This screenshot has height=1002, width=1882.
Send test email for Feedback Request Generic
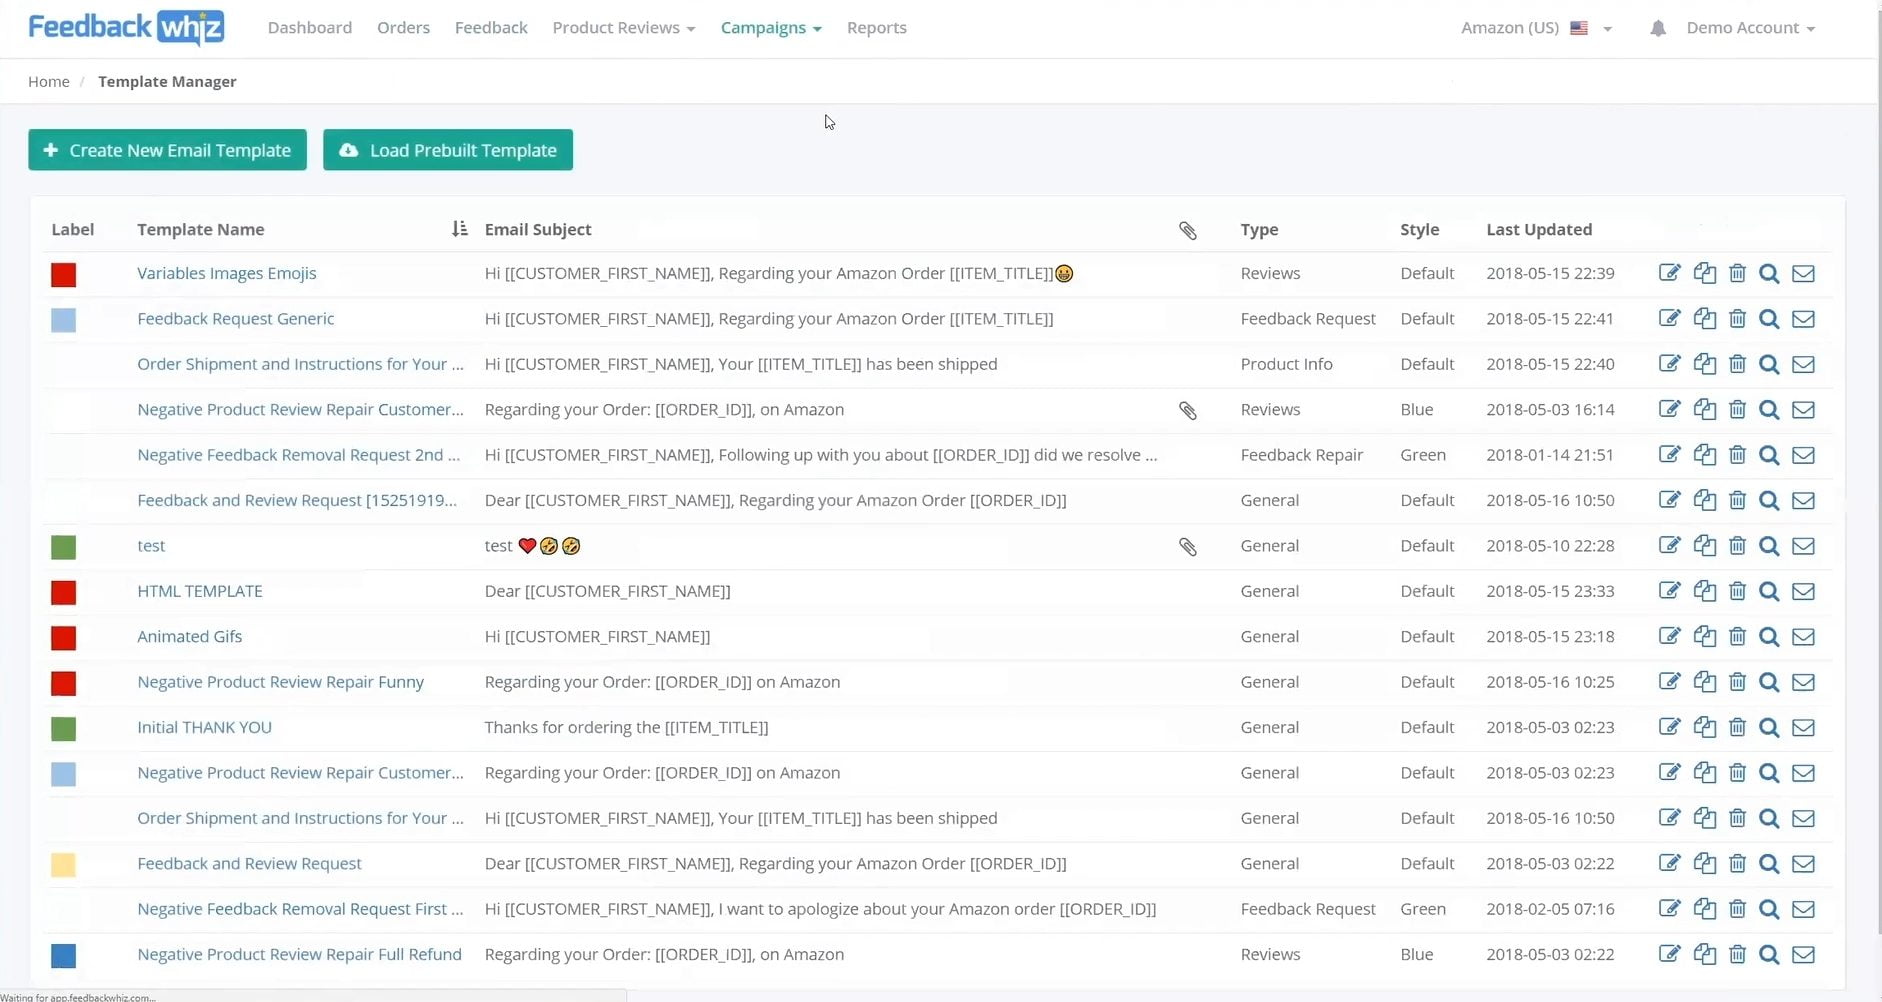(1803, 319)
